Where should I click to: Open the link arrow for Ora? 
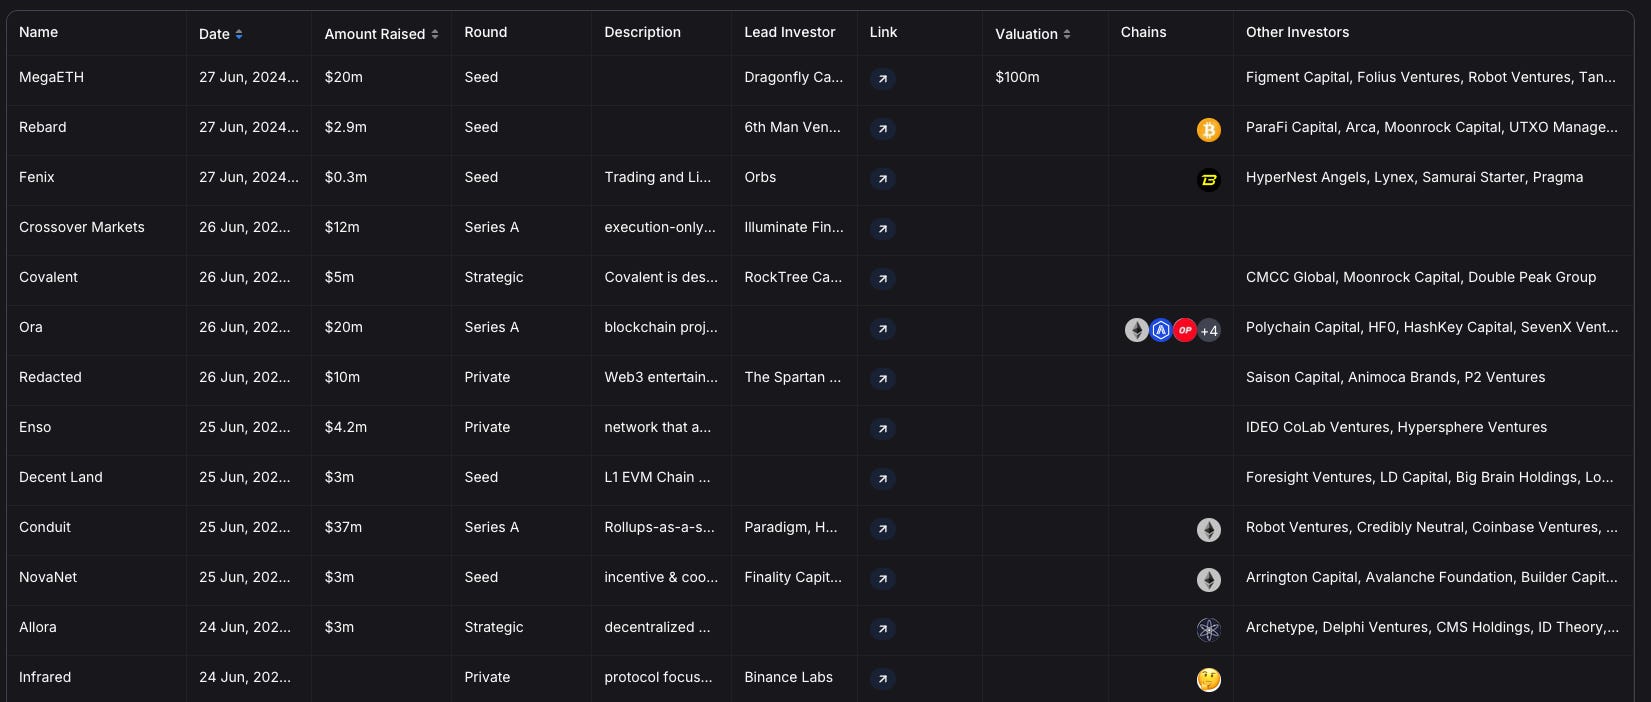coord(882,329)
